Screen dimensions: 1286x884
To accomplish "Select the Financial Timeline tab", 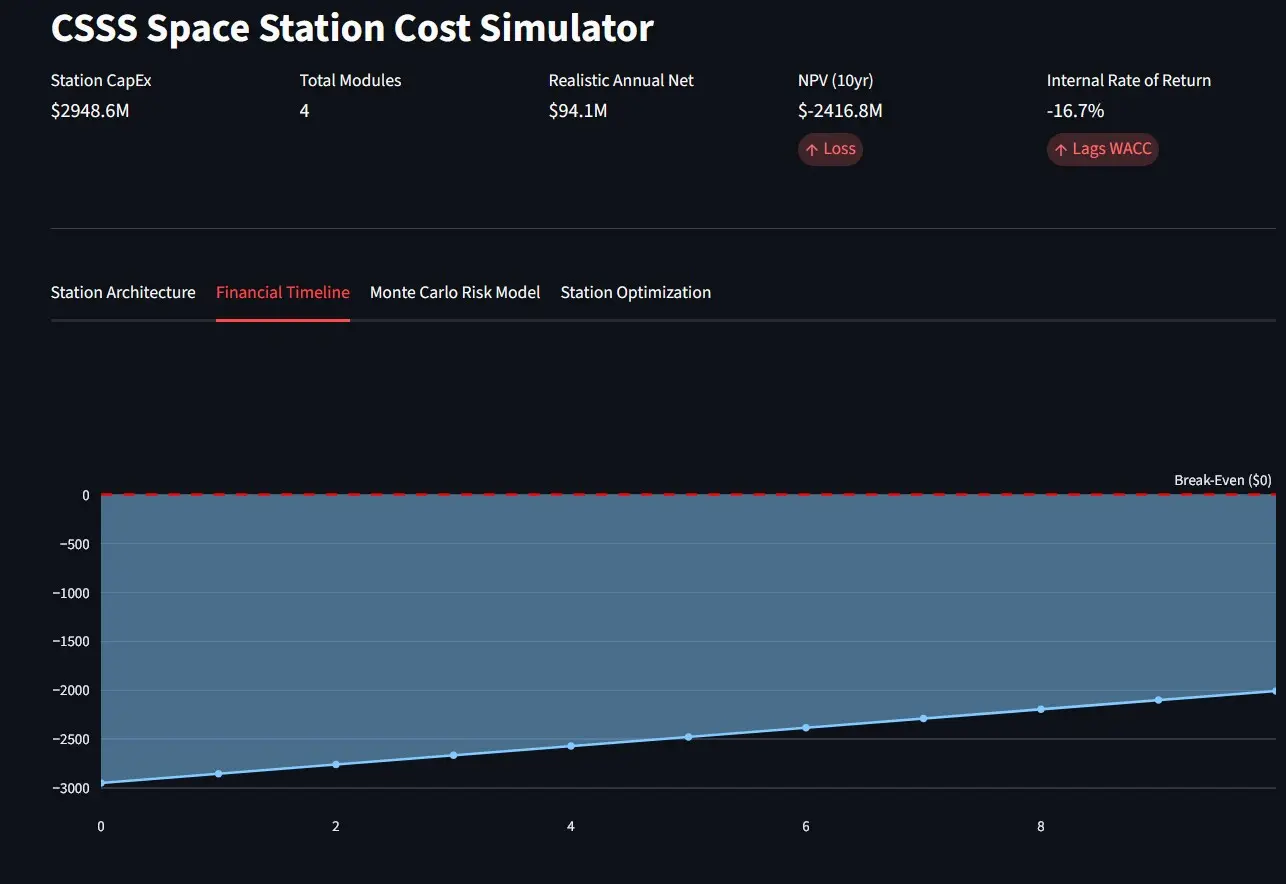I will point(283,292).
